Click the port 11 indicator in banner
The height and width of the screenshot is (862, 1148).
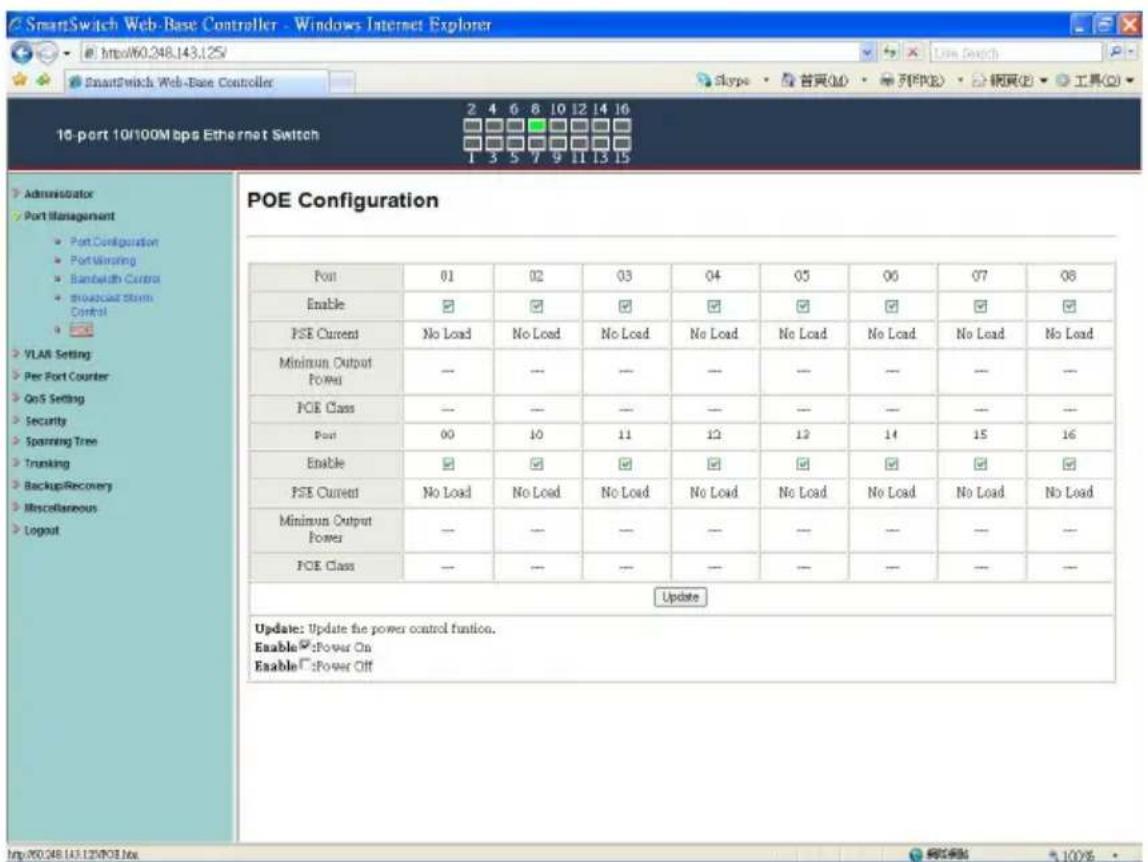[x=579, y=143]
